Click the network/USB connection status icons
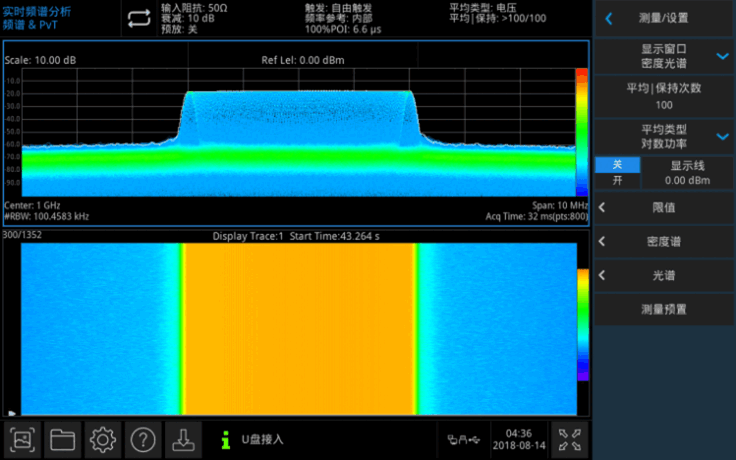 464,440
